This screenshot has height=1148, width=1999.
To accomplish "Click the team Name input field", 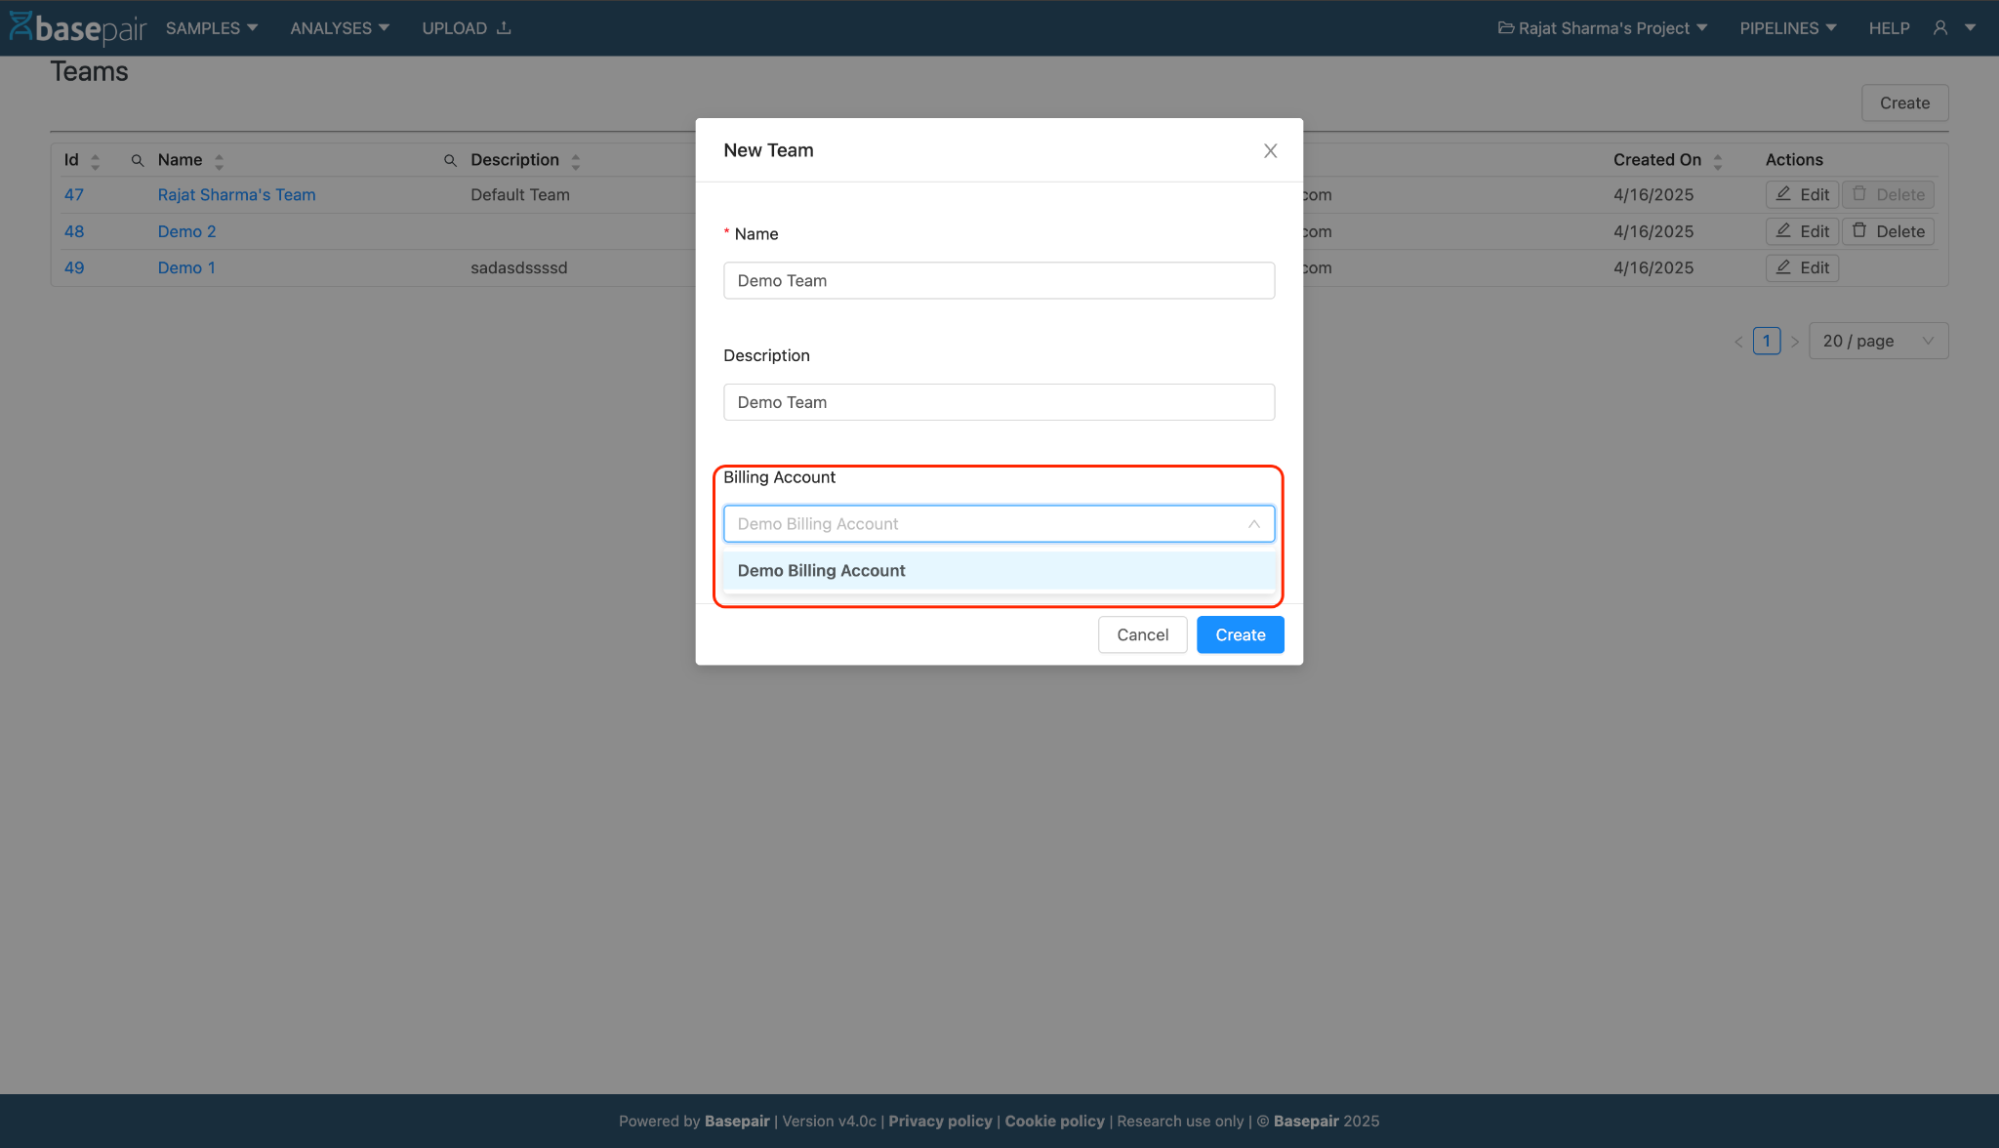I will coord(998,281).
